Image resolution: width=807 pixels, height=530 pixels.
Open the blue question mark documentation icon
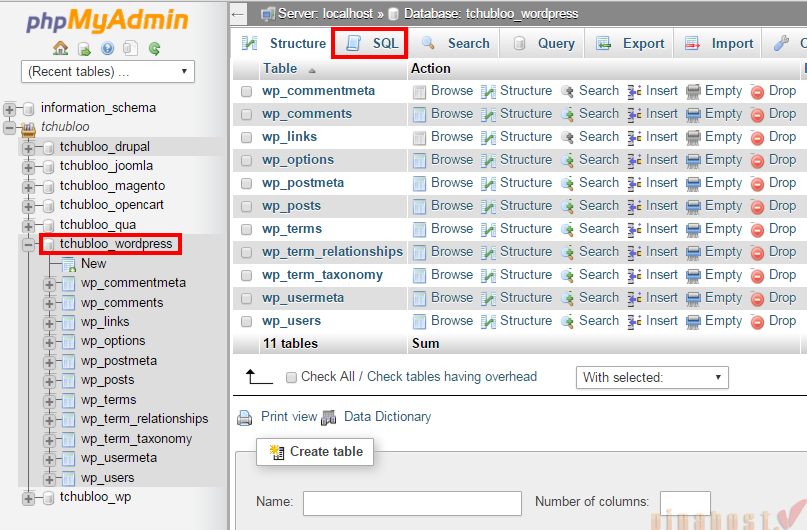pyautogui.click(x=107, y=48)
